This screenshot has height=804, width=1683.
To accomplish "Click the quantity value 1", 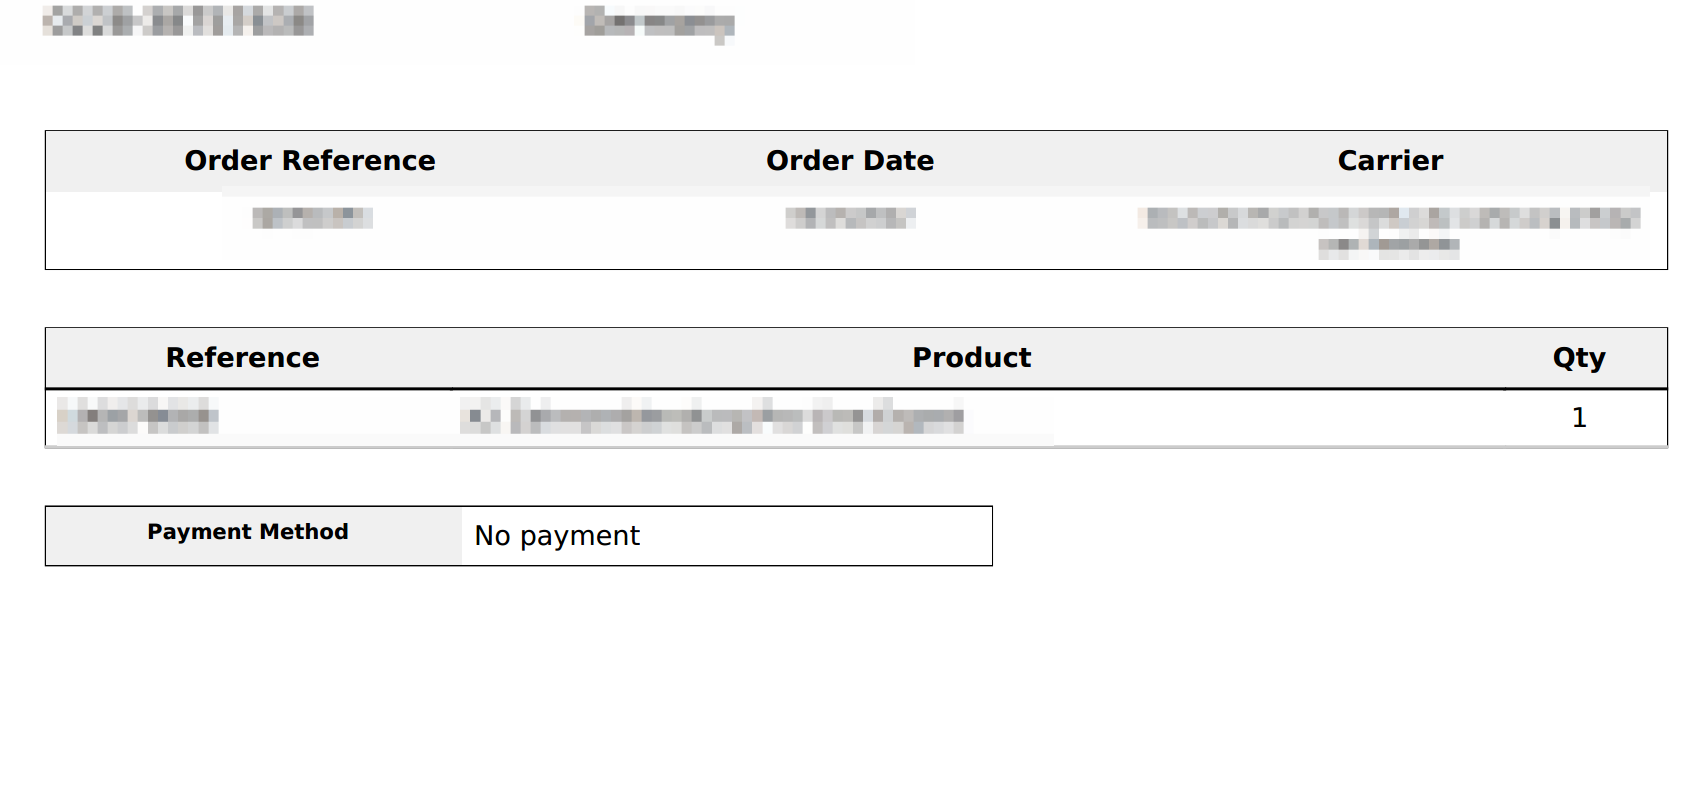I will pyautogui.click(x=1579, y=417).
